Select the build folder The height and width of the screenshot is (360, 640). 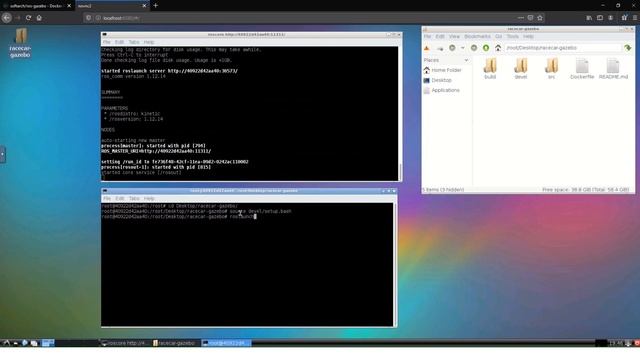(x=490, y=68)
